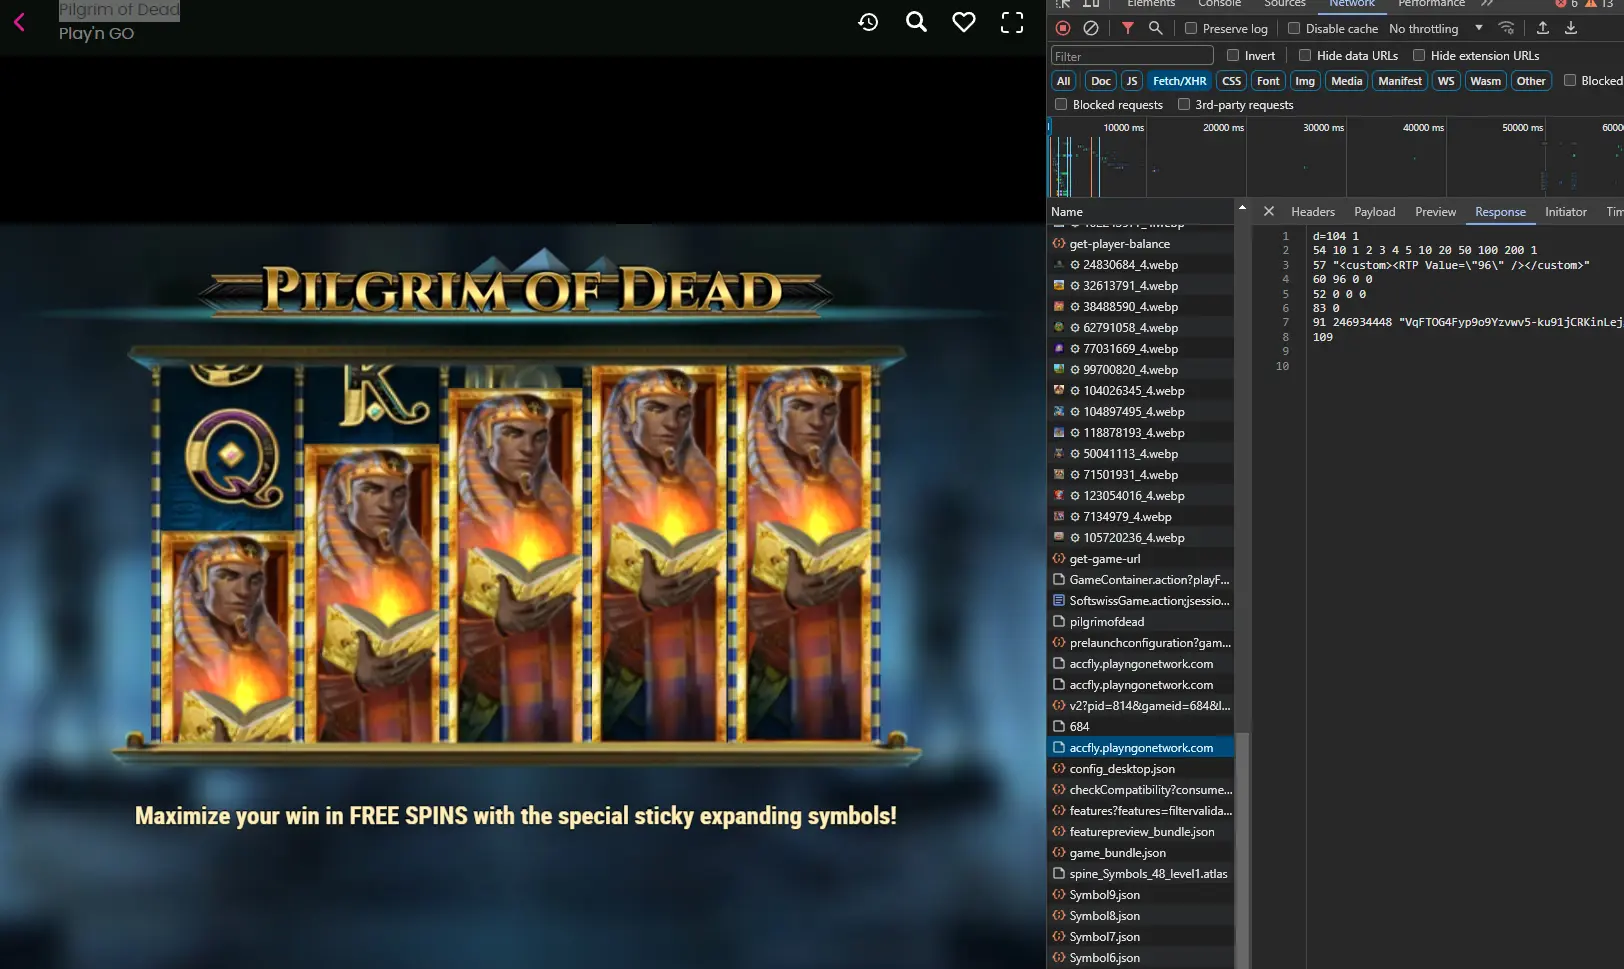Focus the Filter input field
1624x969 pixels.
click(1132, 56)
